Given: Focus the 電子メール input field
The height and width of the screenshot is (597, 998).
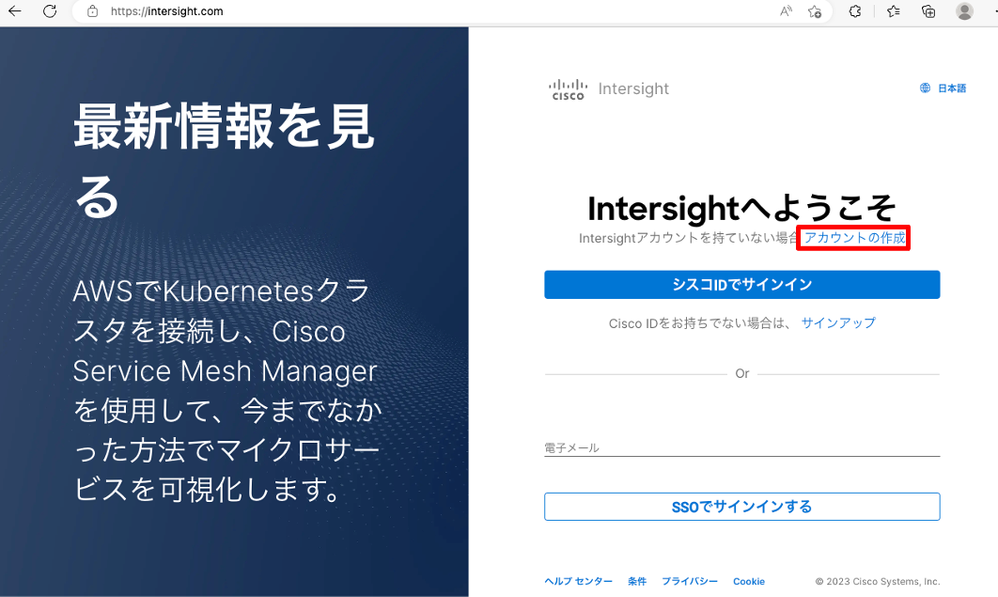Looking at the screenshot, I should coord(742,447).
